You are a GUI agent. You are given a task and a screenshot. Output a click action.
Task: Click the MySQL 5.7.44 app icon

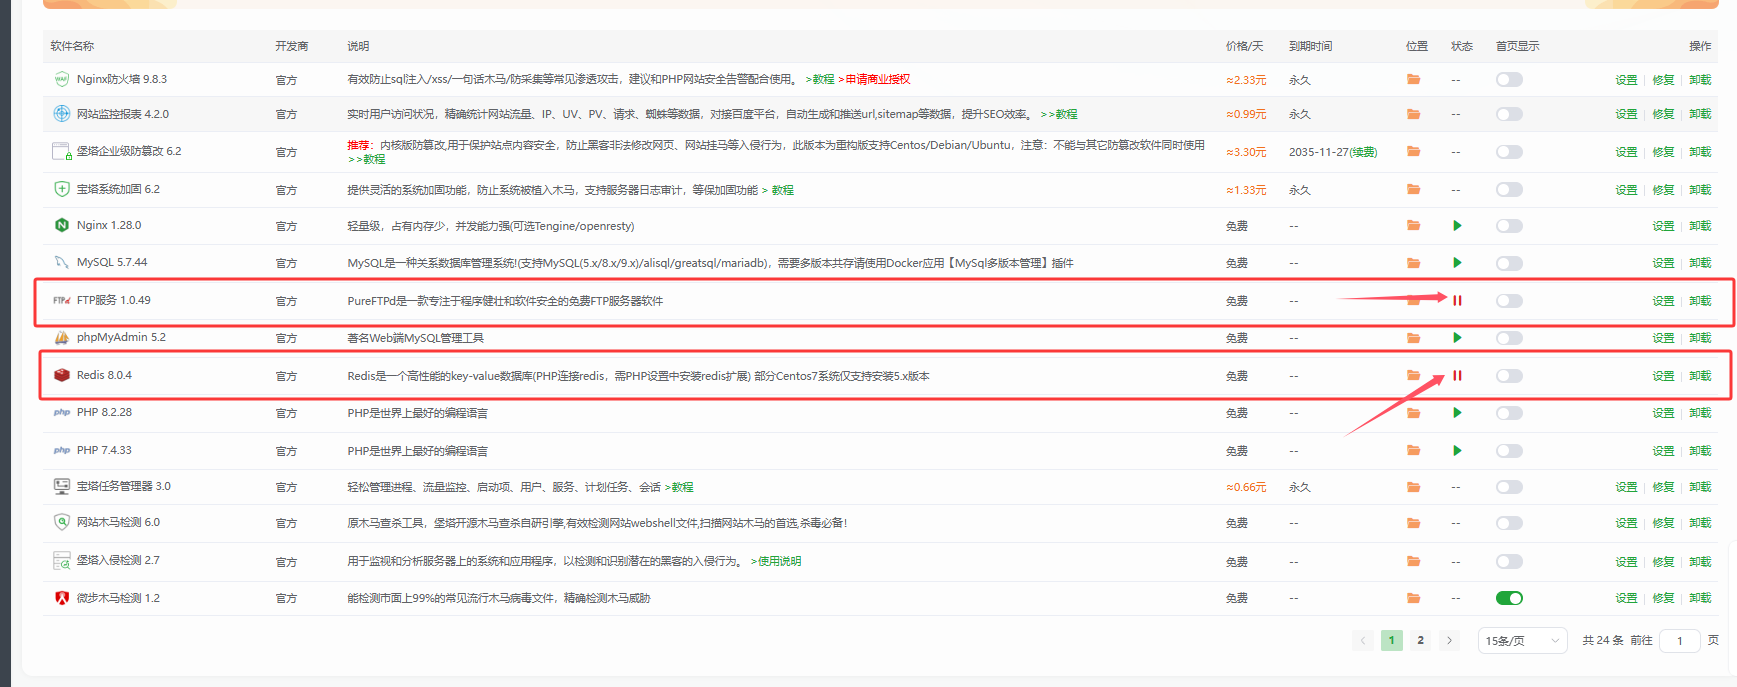62,262
